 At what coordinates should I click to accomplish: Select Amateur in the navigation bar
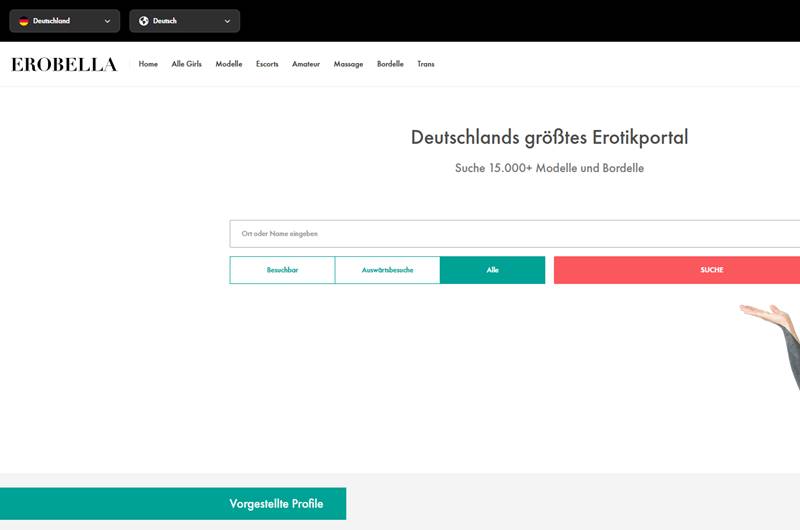pos(306,64)
